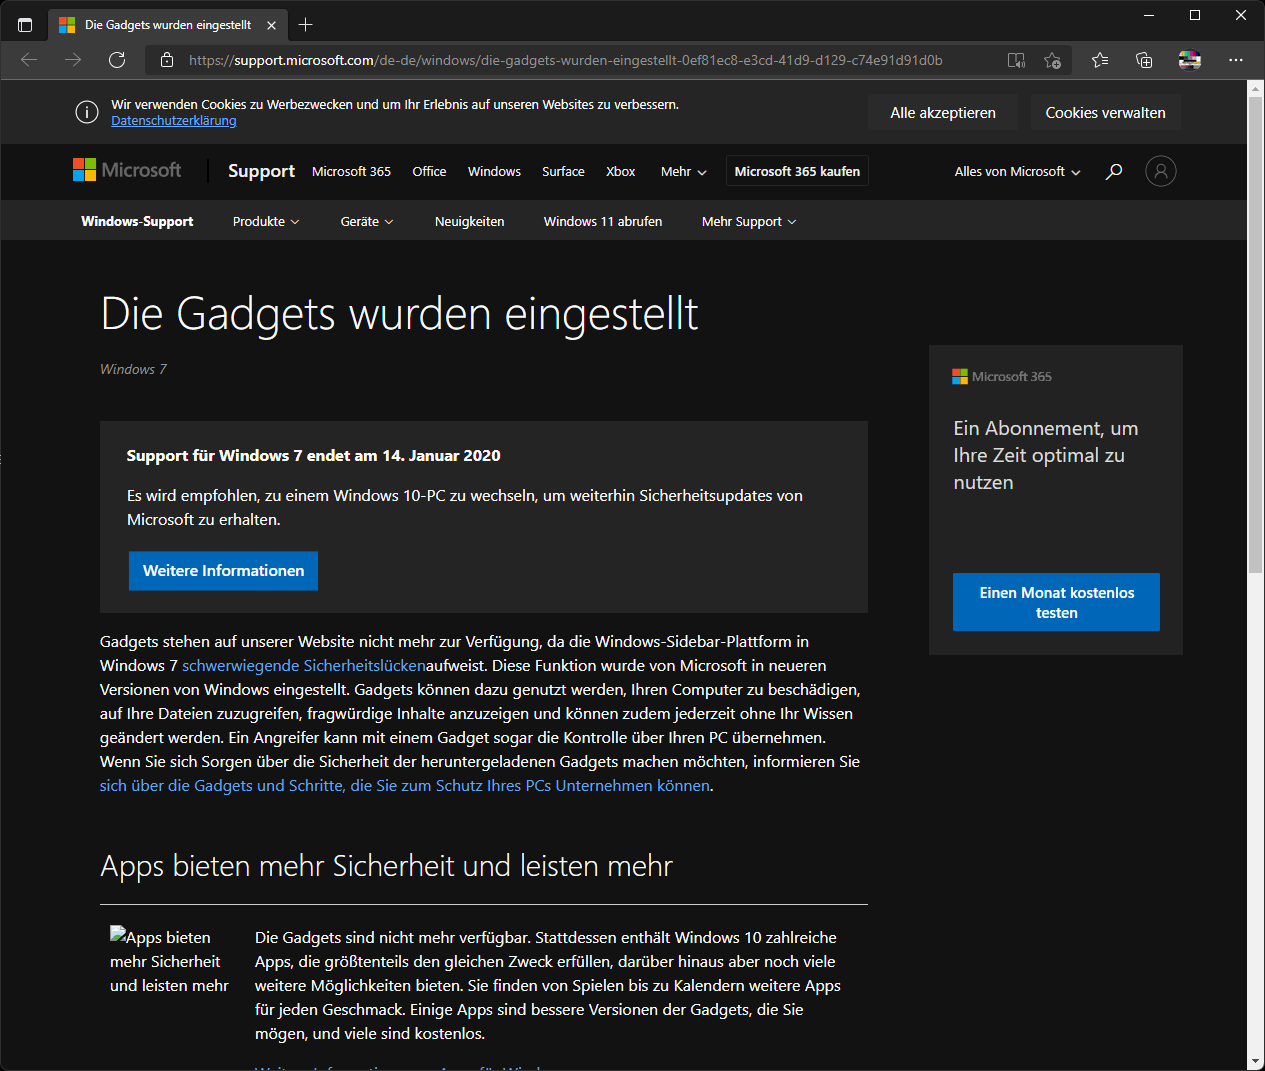Reload the page with the refresh icon
Image resolution: width=1265 pixels, height=1071 pixels.
pos(117,60)
